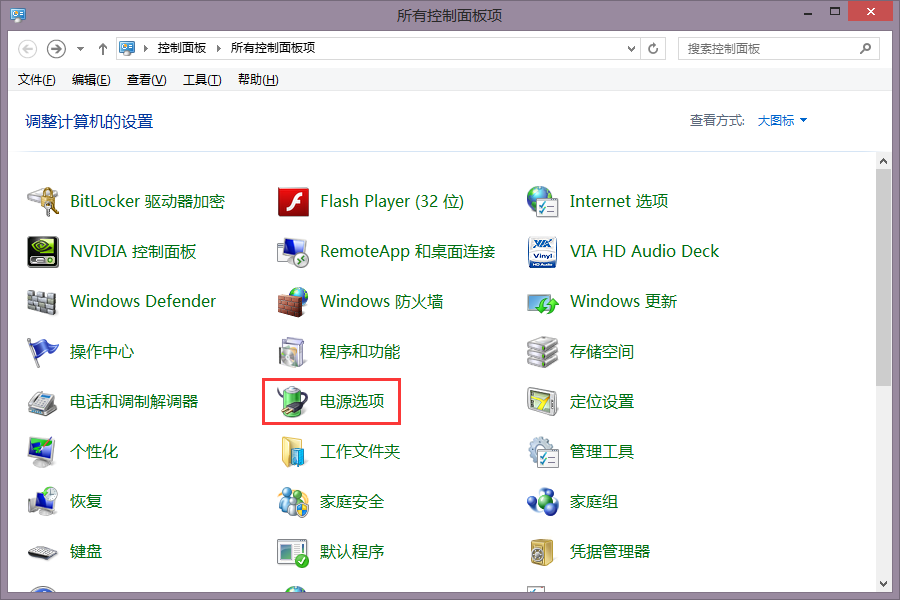The width and height of the screenshot is (900, 600).
Task: Click the Windows 防火墙 brick icon
Action: [x=293, y=301]
